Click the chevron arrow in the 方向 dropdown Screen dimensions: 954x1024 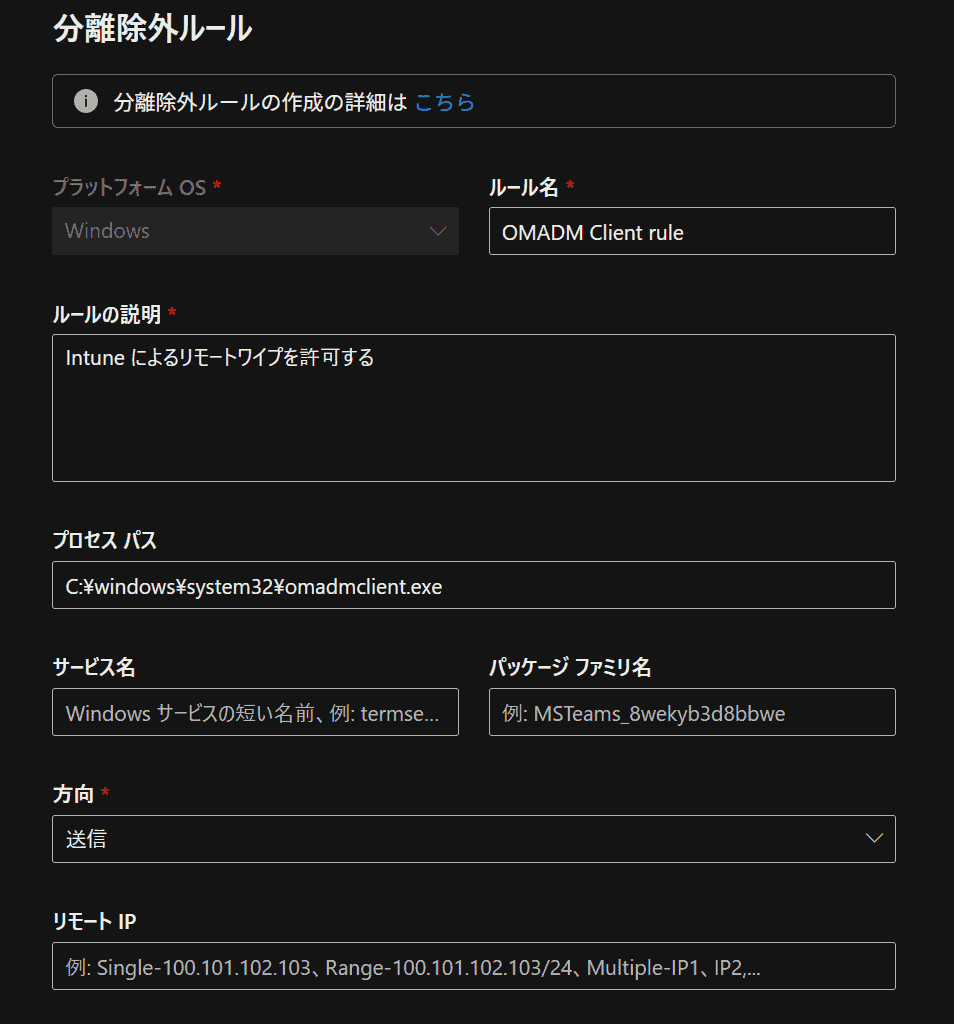[873, 839]
